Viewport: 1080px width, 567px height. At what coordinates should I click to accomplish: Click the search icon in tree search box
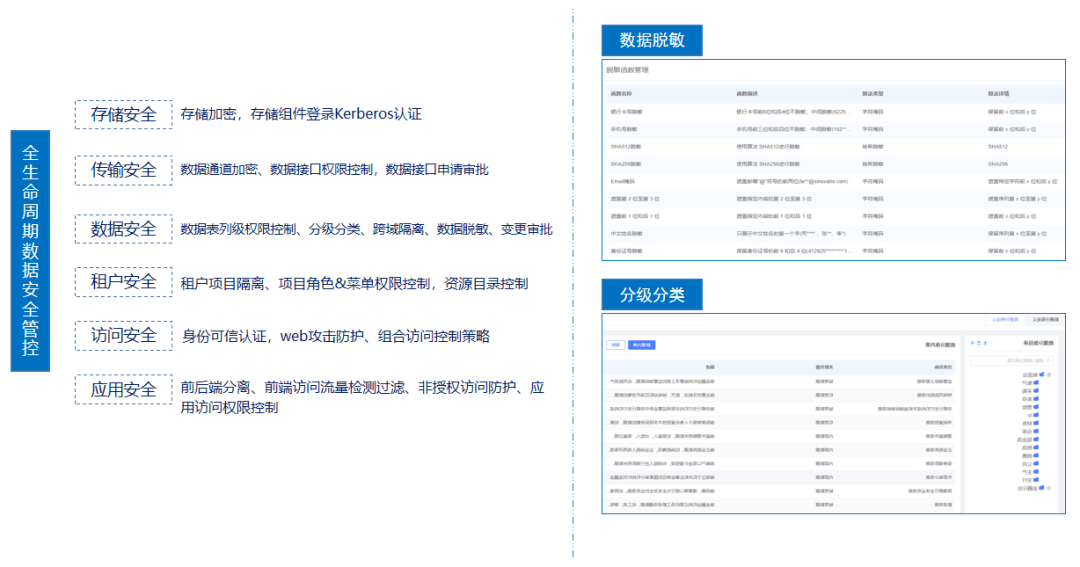(1049, 359)
